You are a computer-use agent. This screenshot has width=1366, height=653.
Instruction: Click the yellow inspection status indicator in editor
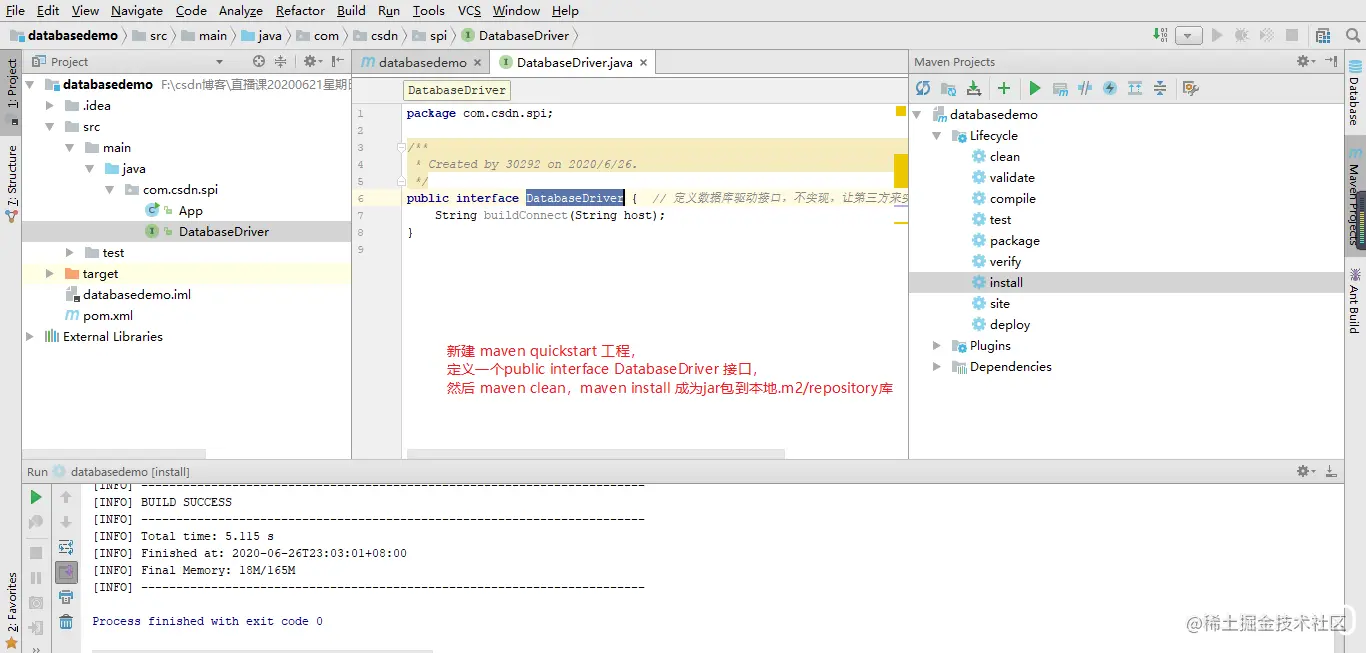(x=901, y=111)
